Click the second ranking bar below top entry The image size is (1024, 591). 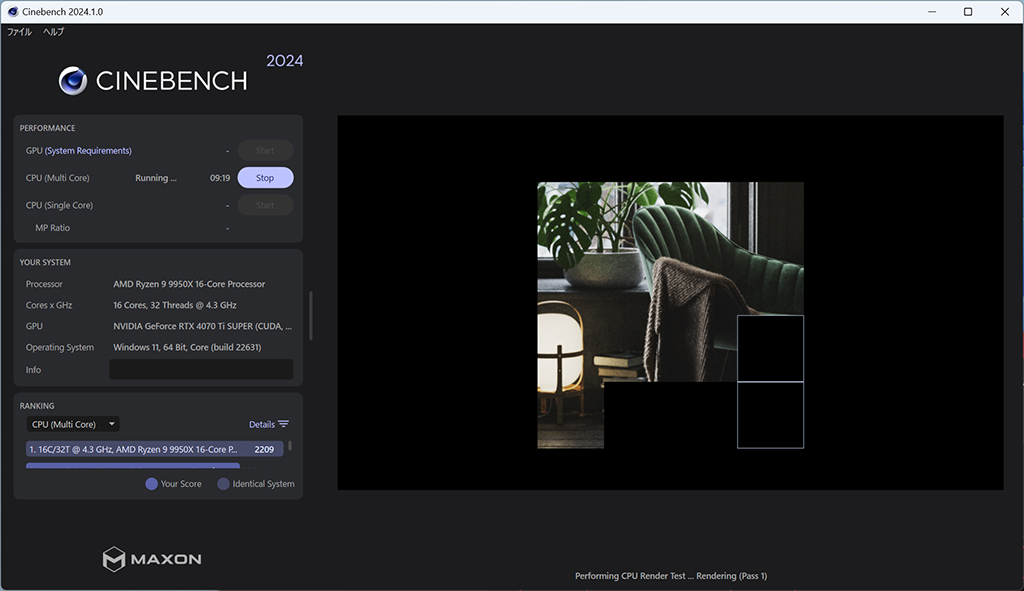[133, 466]
